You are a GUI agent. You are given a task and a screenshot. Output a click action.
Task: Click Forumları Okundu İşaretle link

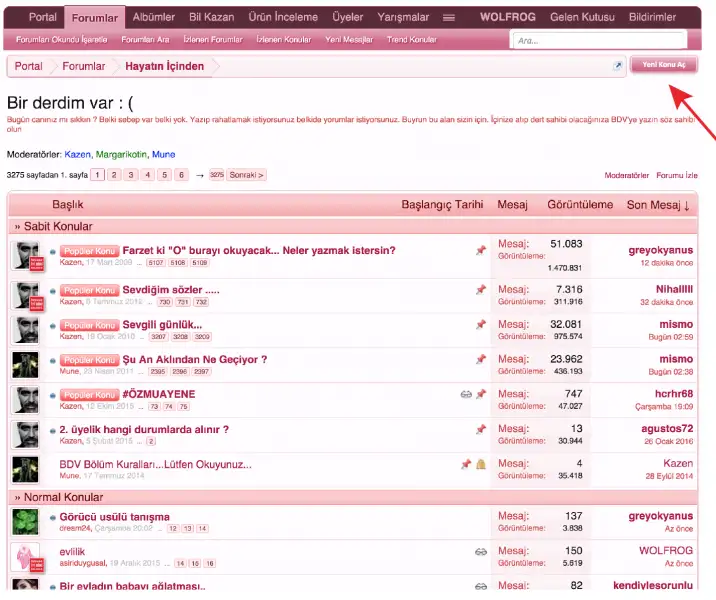pyautogui.click(x=62, y=40)
